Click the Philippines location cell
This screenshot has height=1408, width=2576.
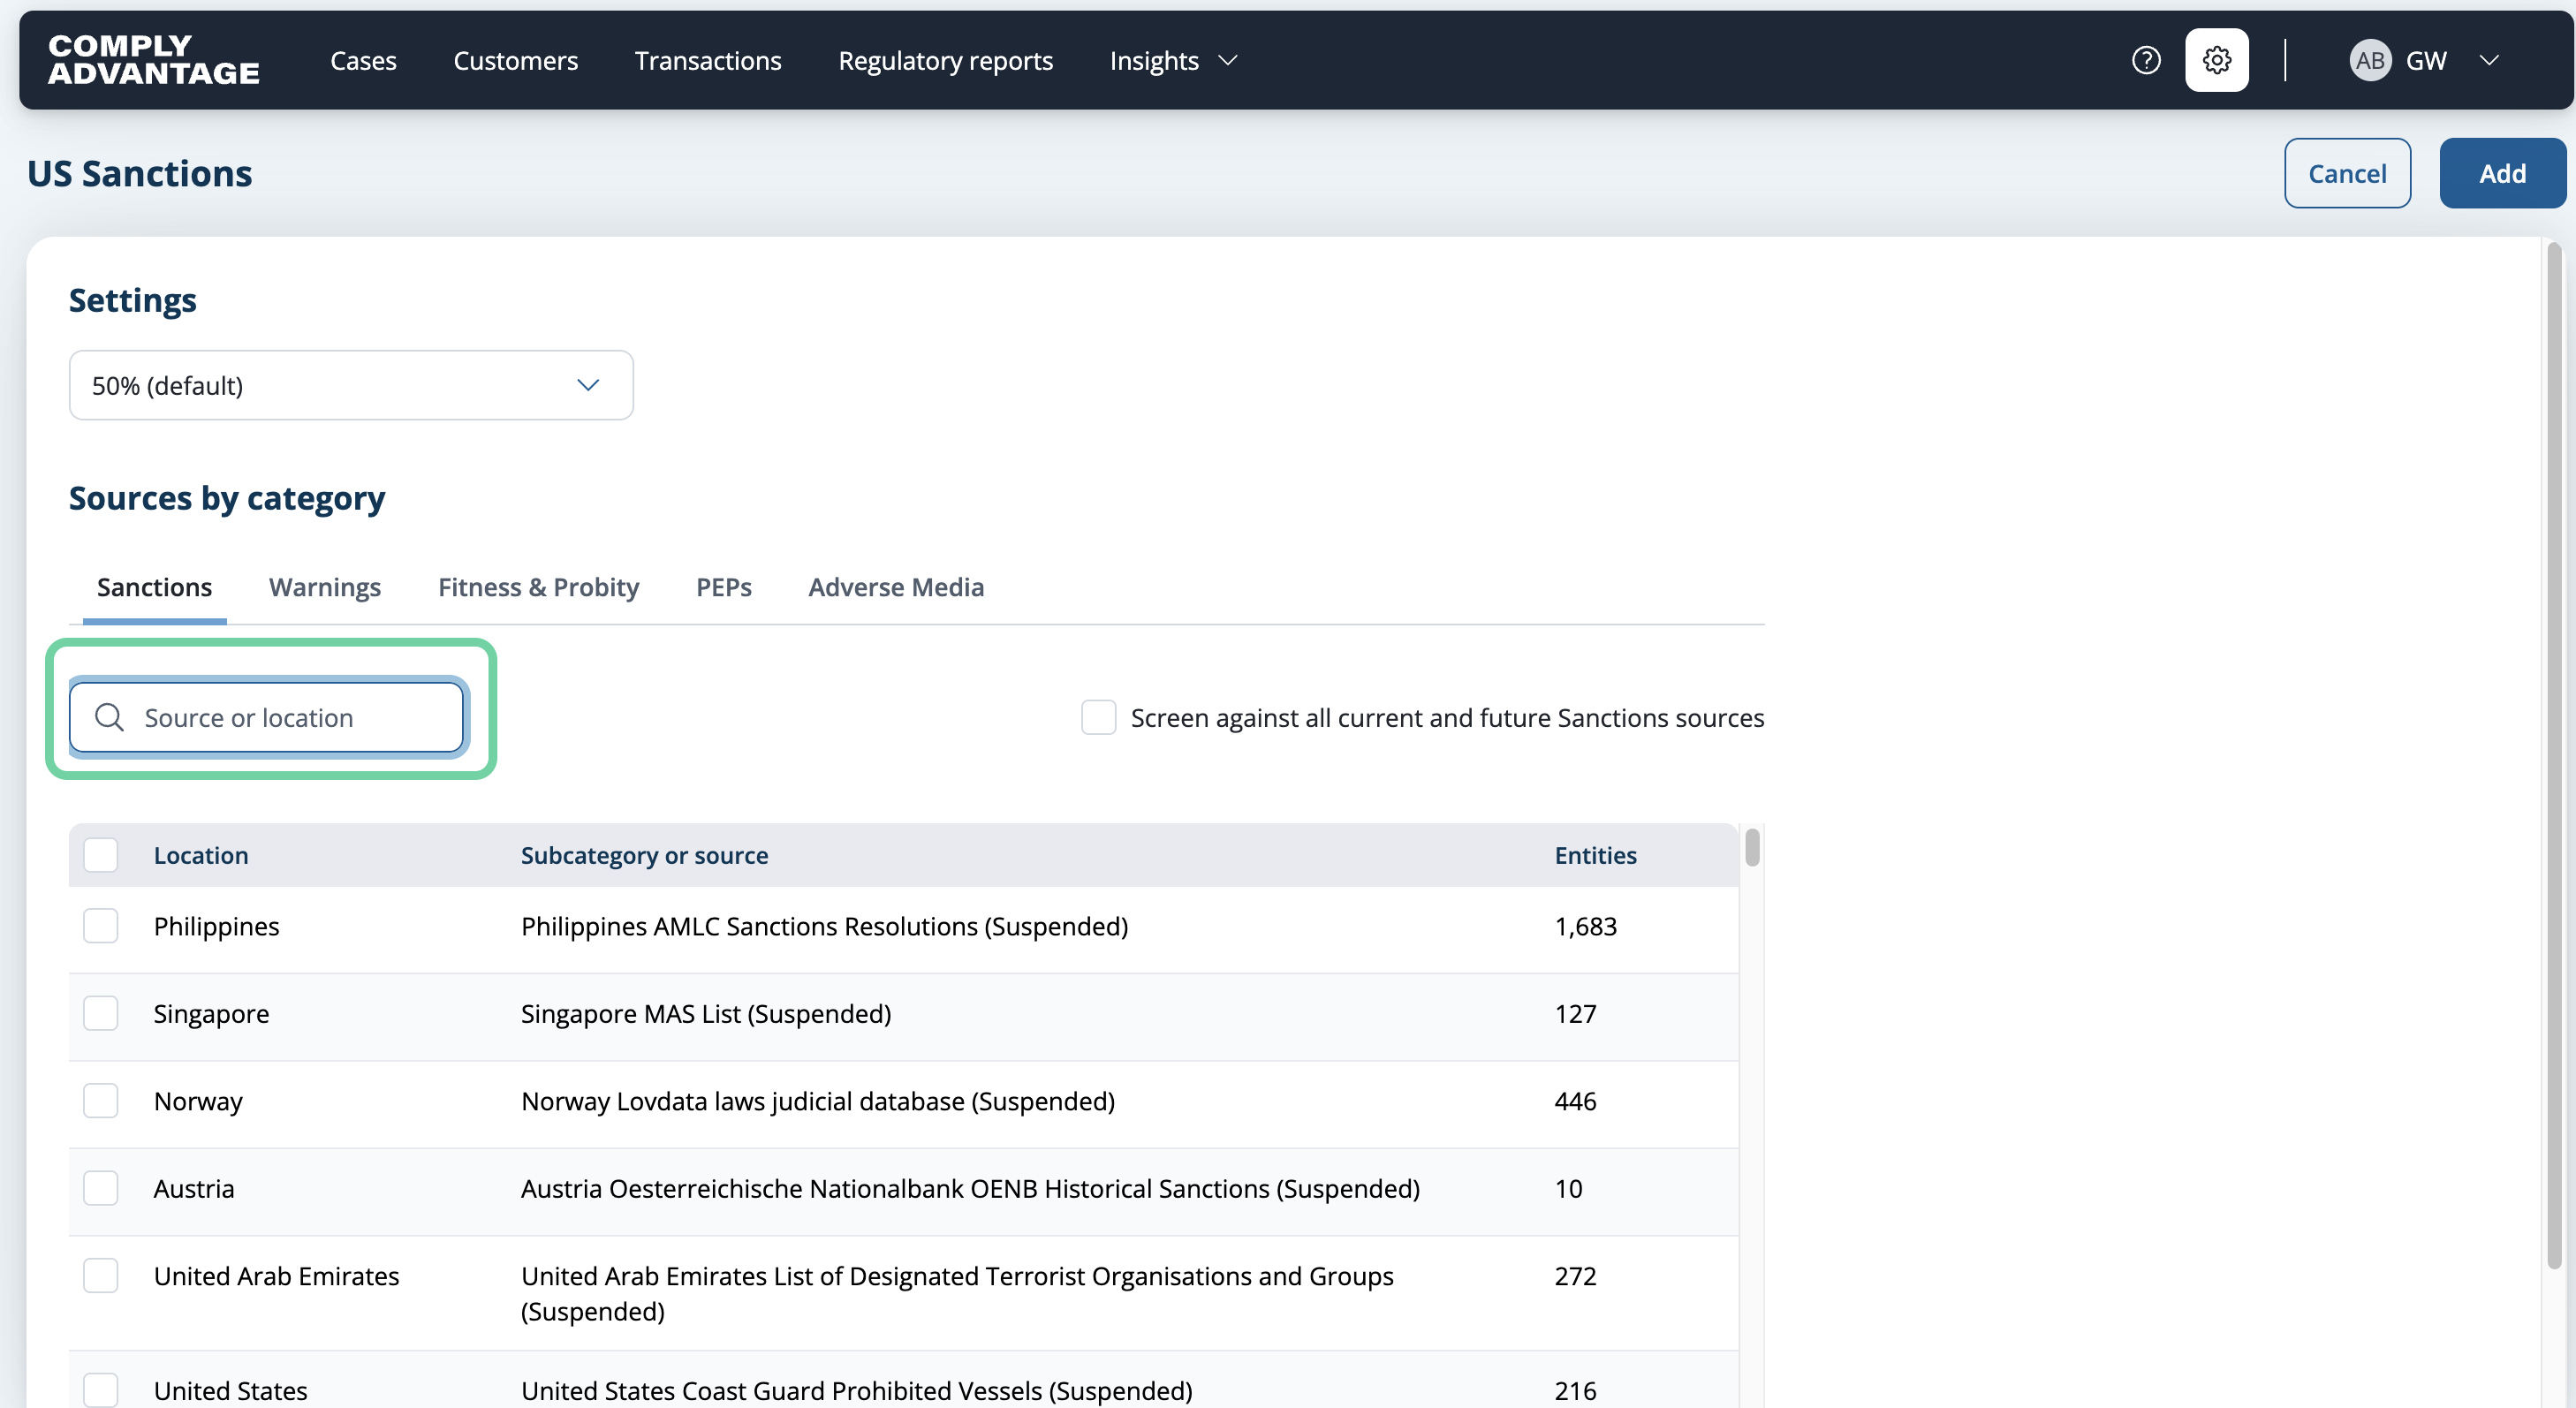217,927
